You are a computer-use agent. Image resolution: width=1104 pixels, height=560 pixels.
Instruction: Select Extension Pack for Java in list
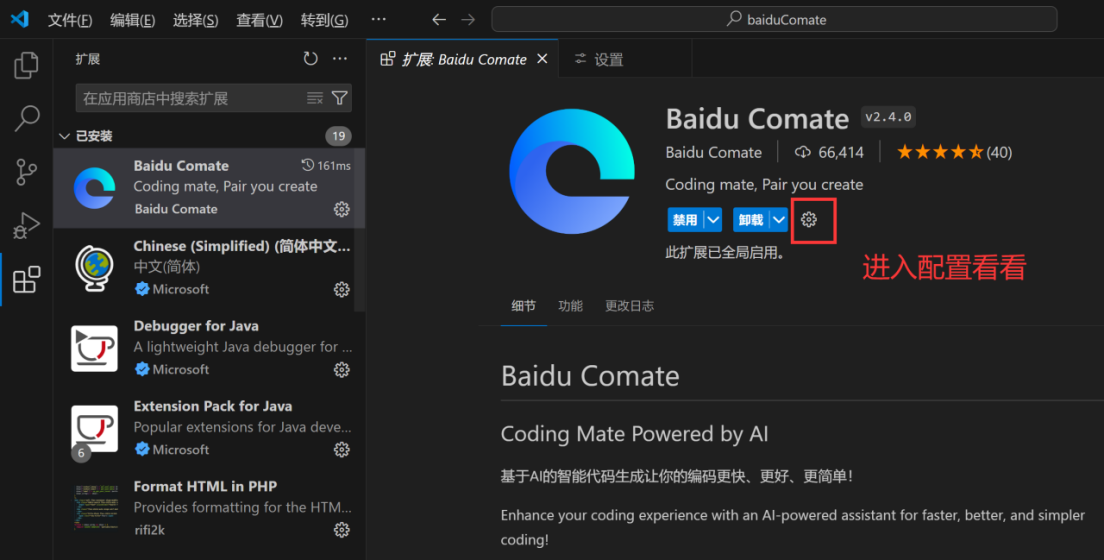(209, 429)
